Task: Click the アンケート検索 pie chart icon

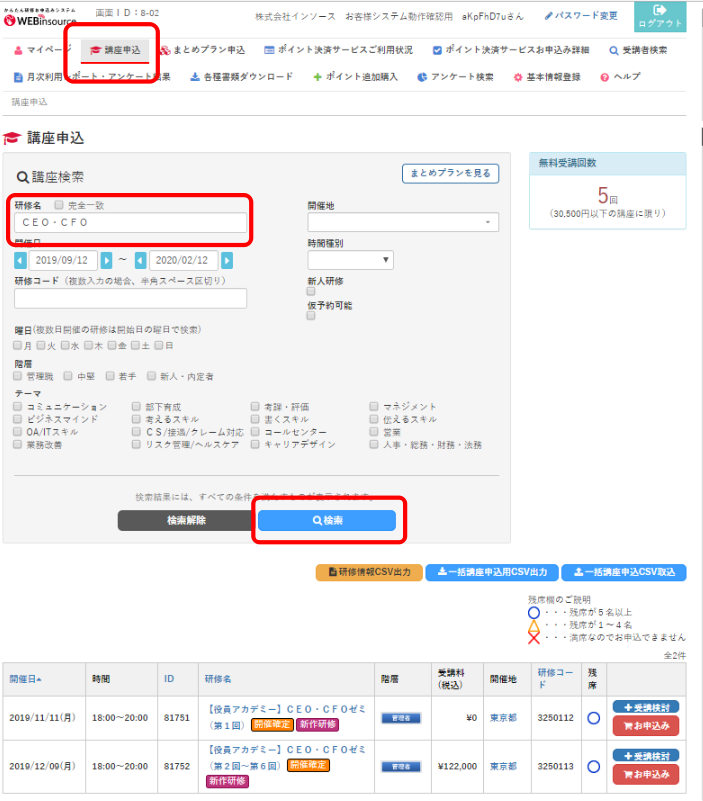Action: pyautogui.click(x=422, y=77)
